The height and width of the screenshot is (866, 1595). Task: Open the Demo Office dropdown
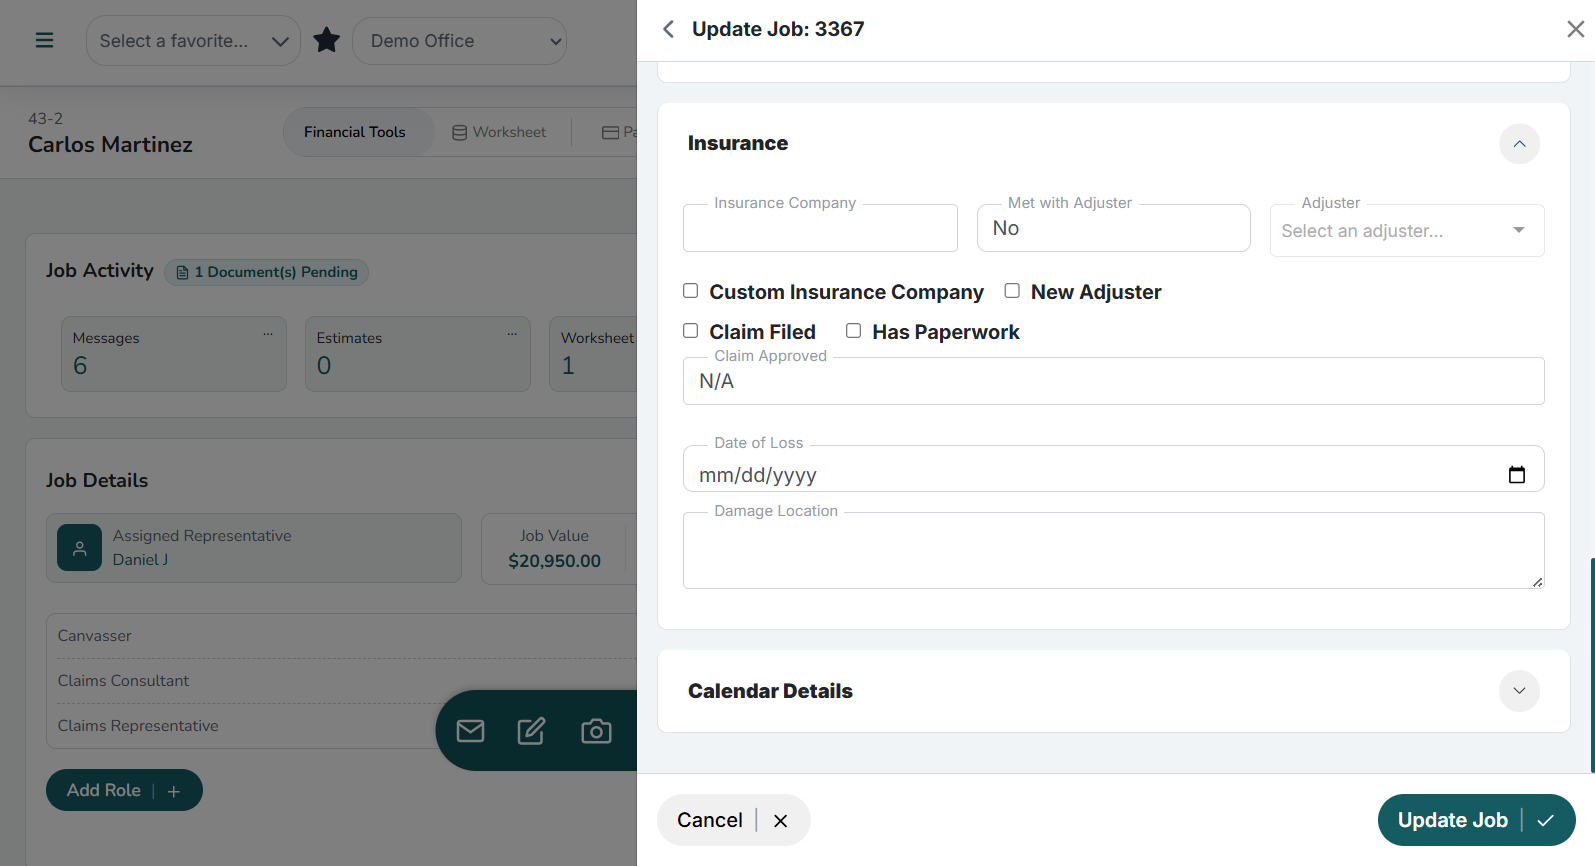coord(460,41)
